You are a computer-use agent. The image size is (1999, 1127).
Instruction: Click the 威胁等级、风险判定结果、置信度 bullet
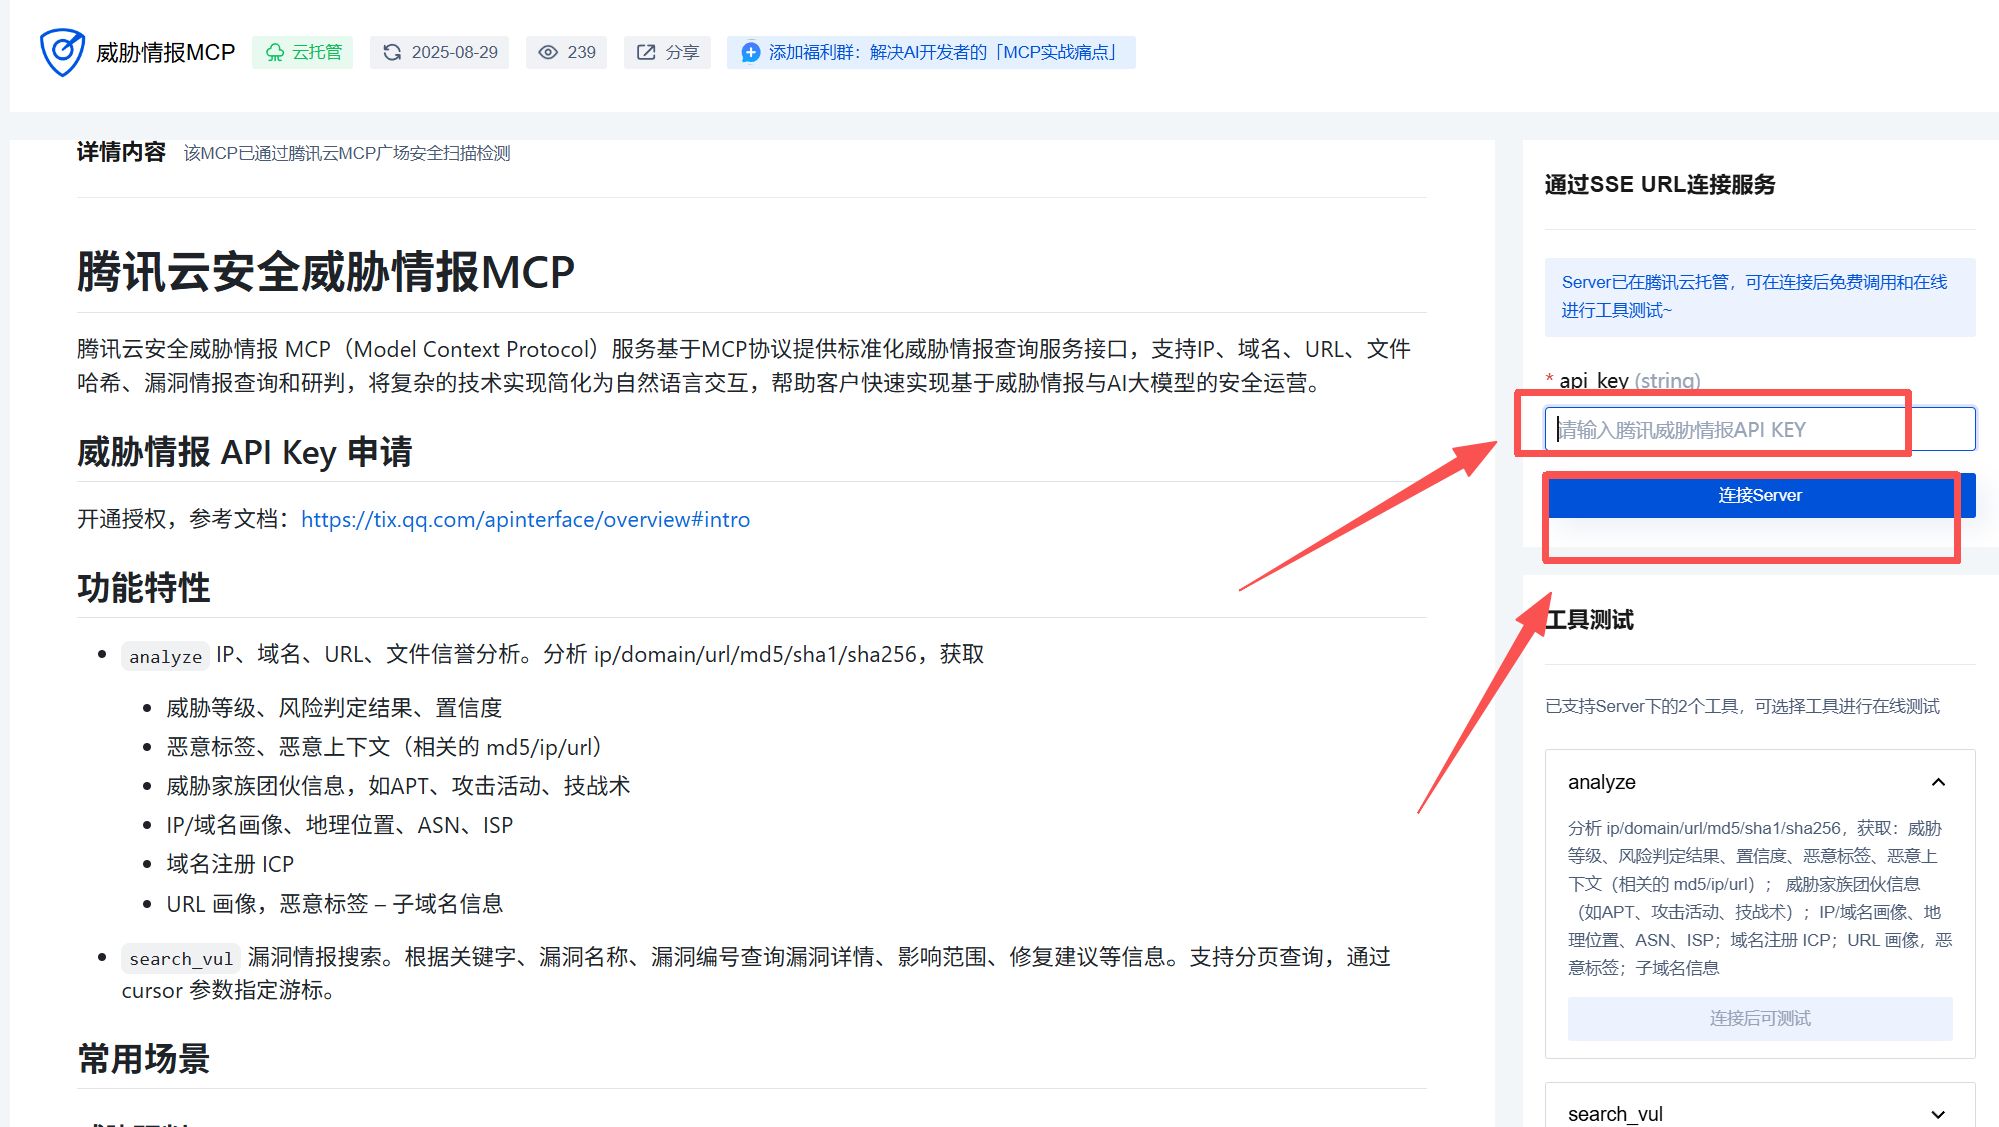pyautogui.click(x=334, y=708)
